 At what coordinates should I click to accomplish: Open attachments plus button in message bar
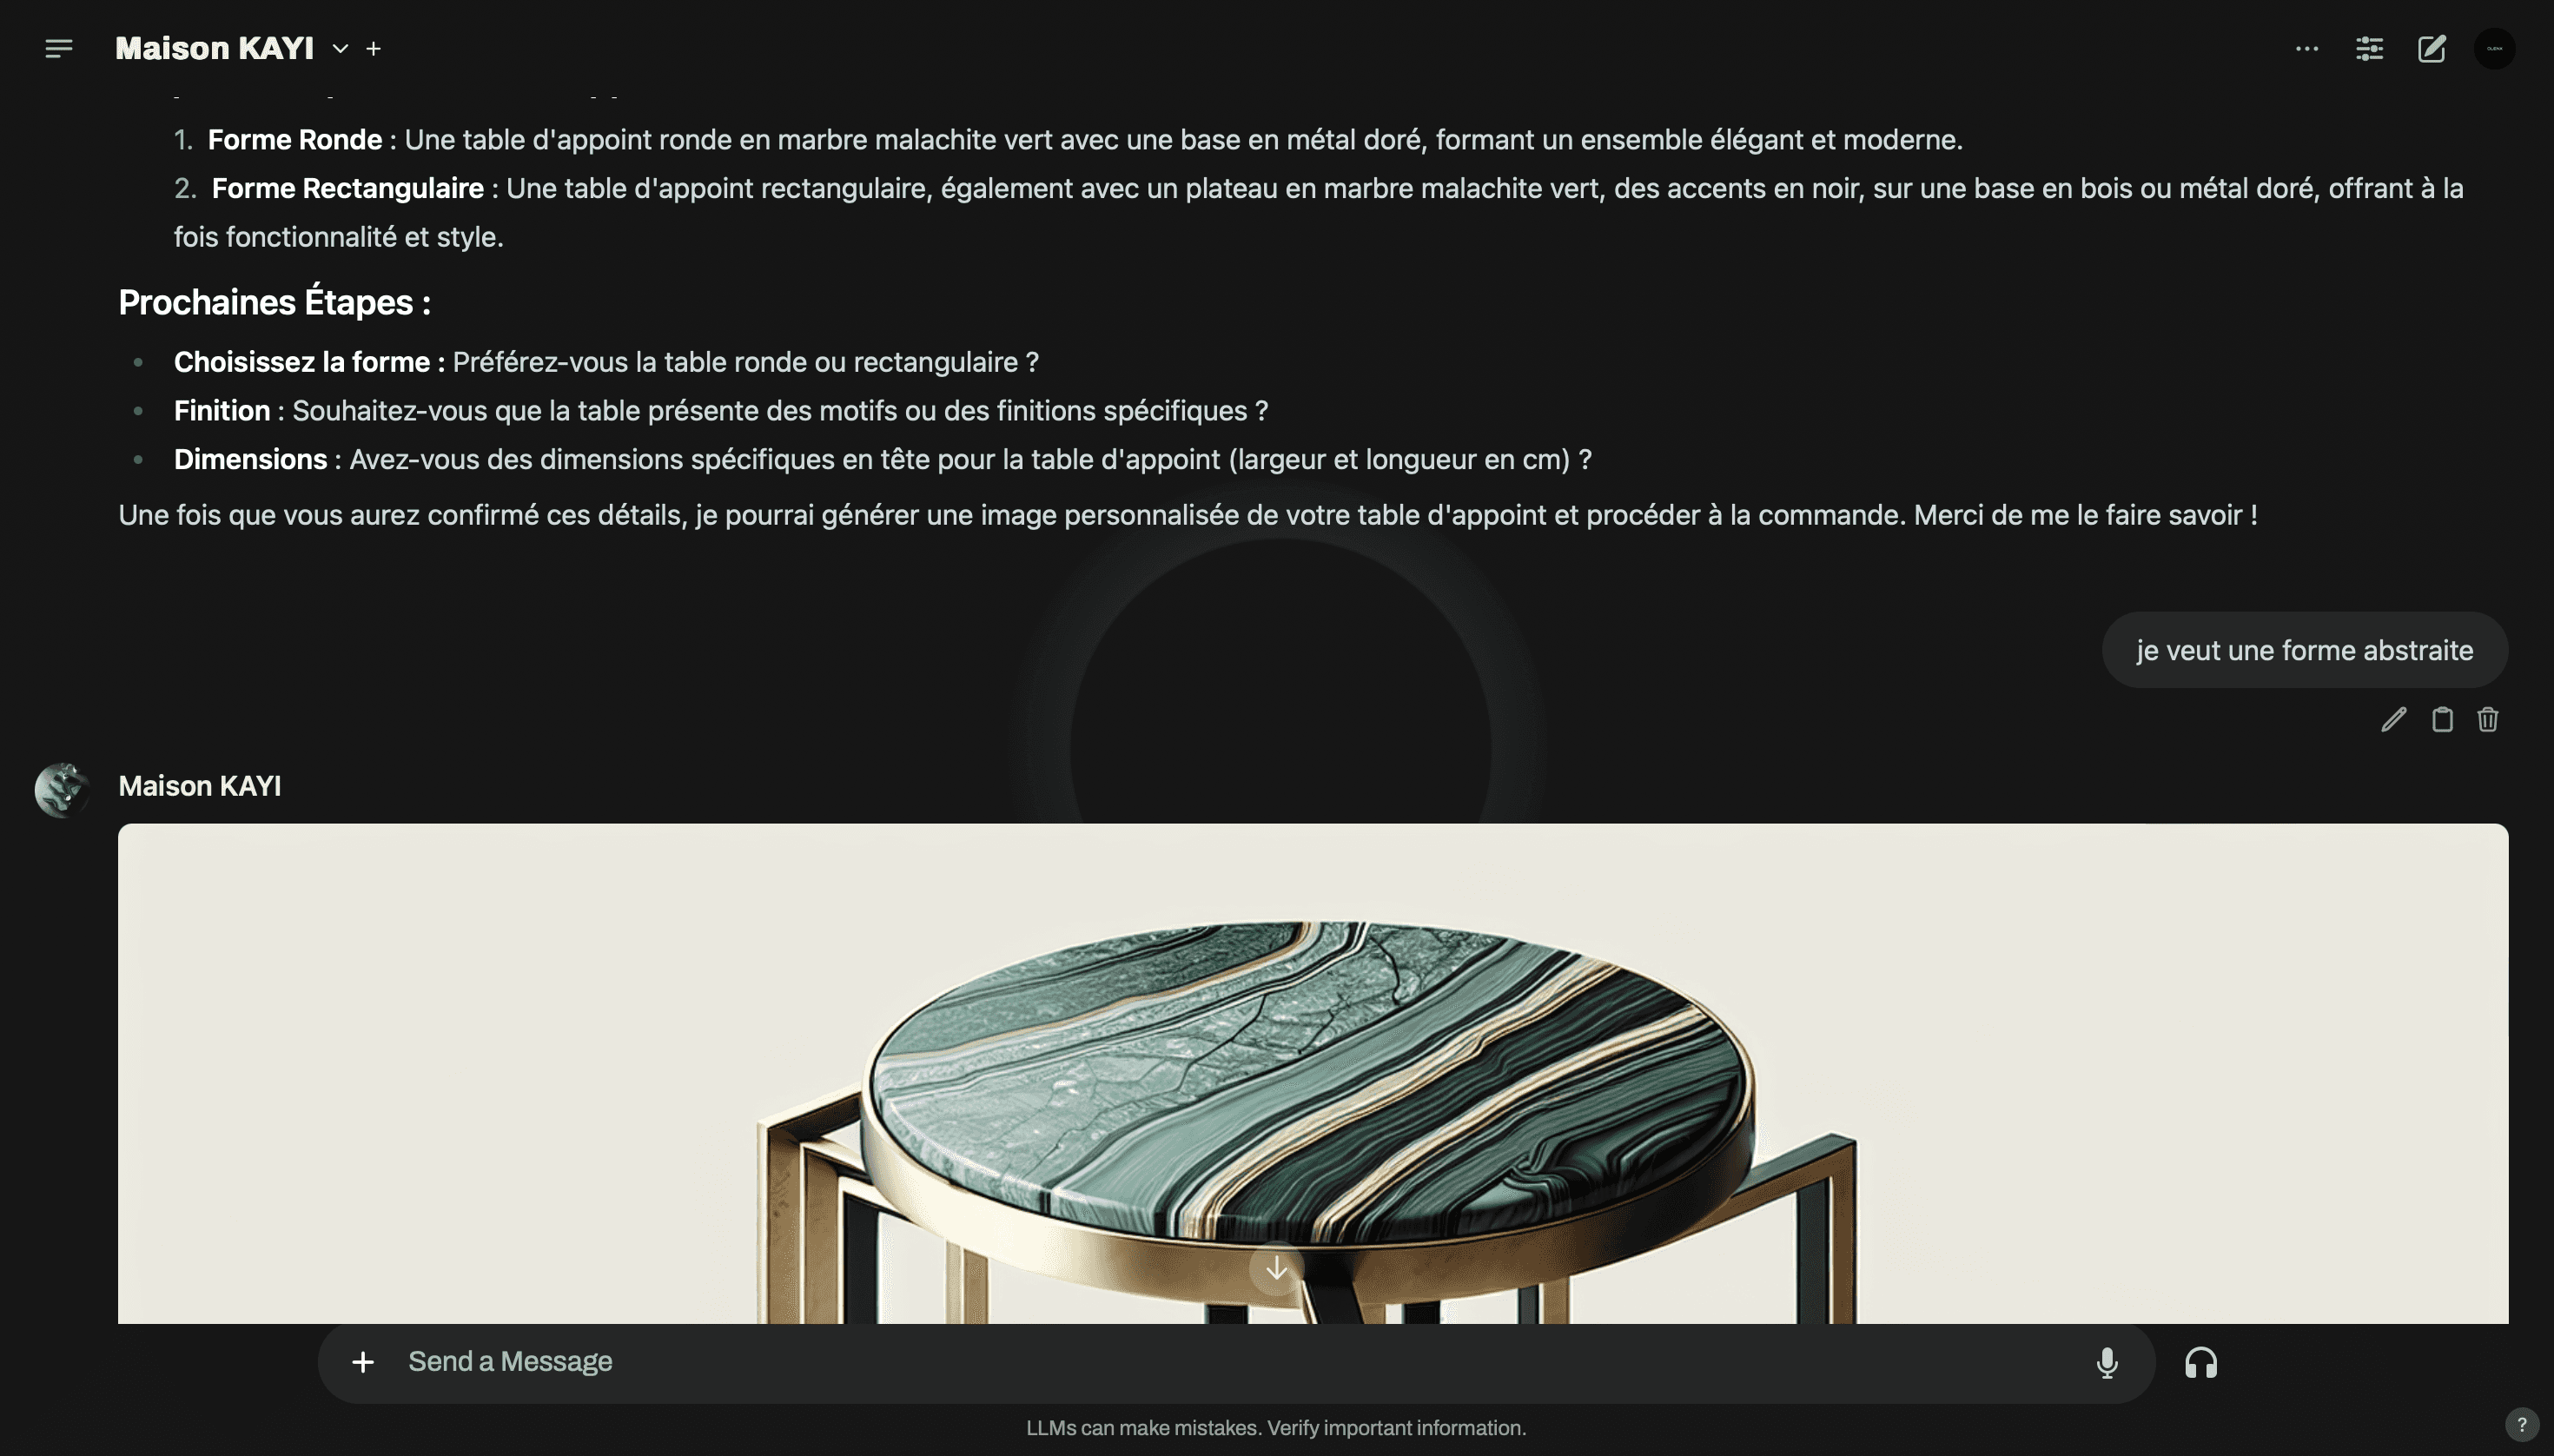[363, 1362]
